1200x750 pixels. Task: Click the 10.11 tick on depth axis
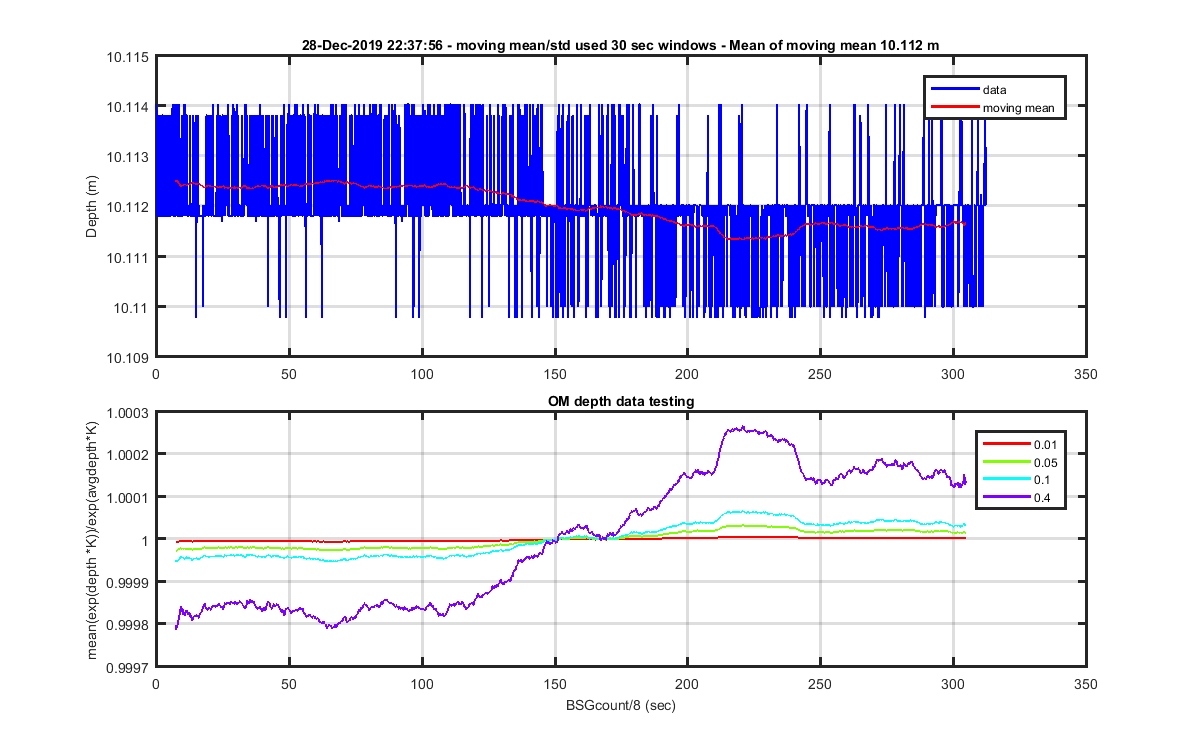(132, 307)
